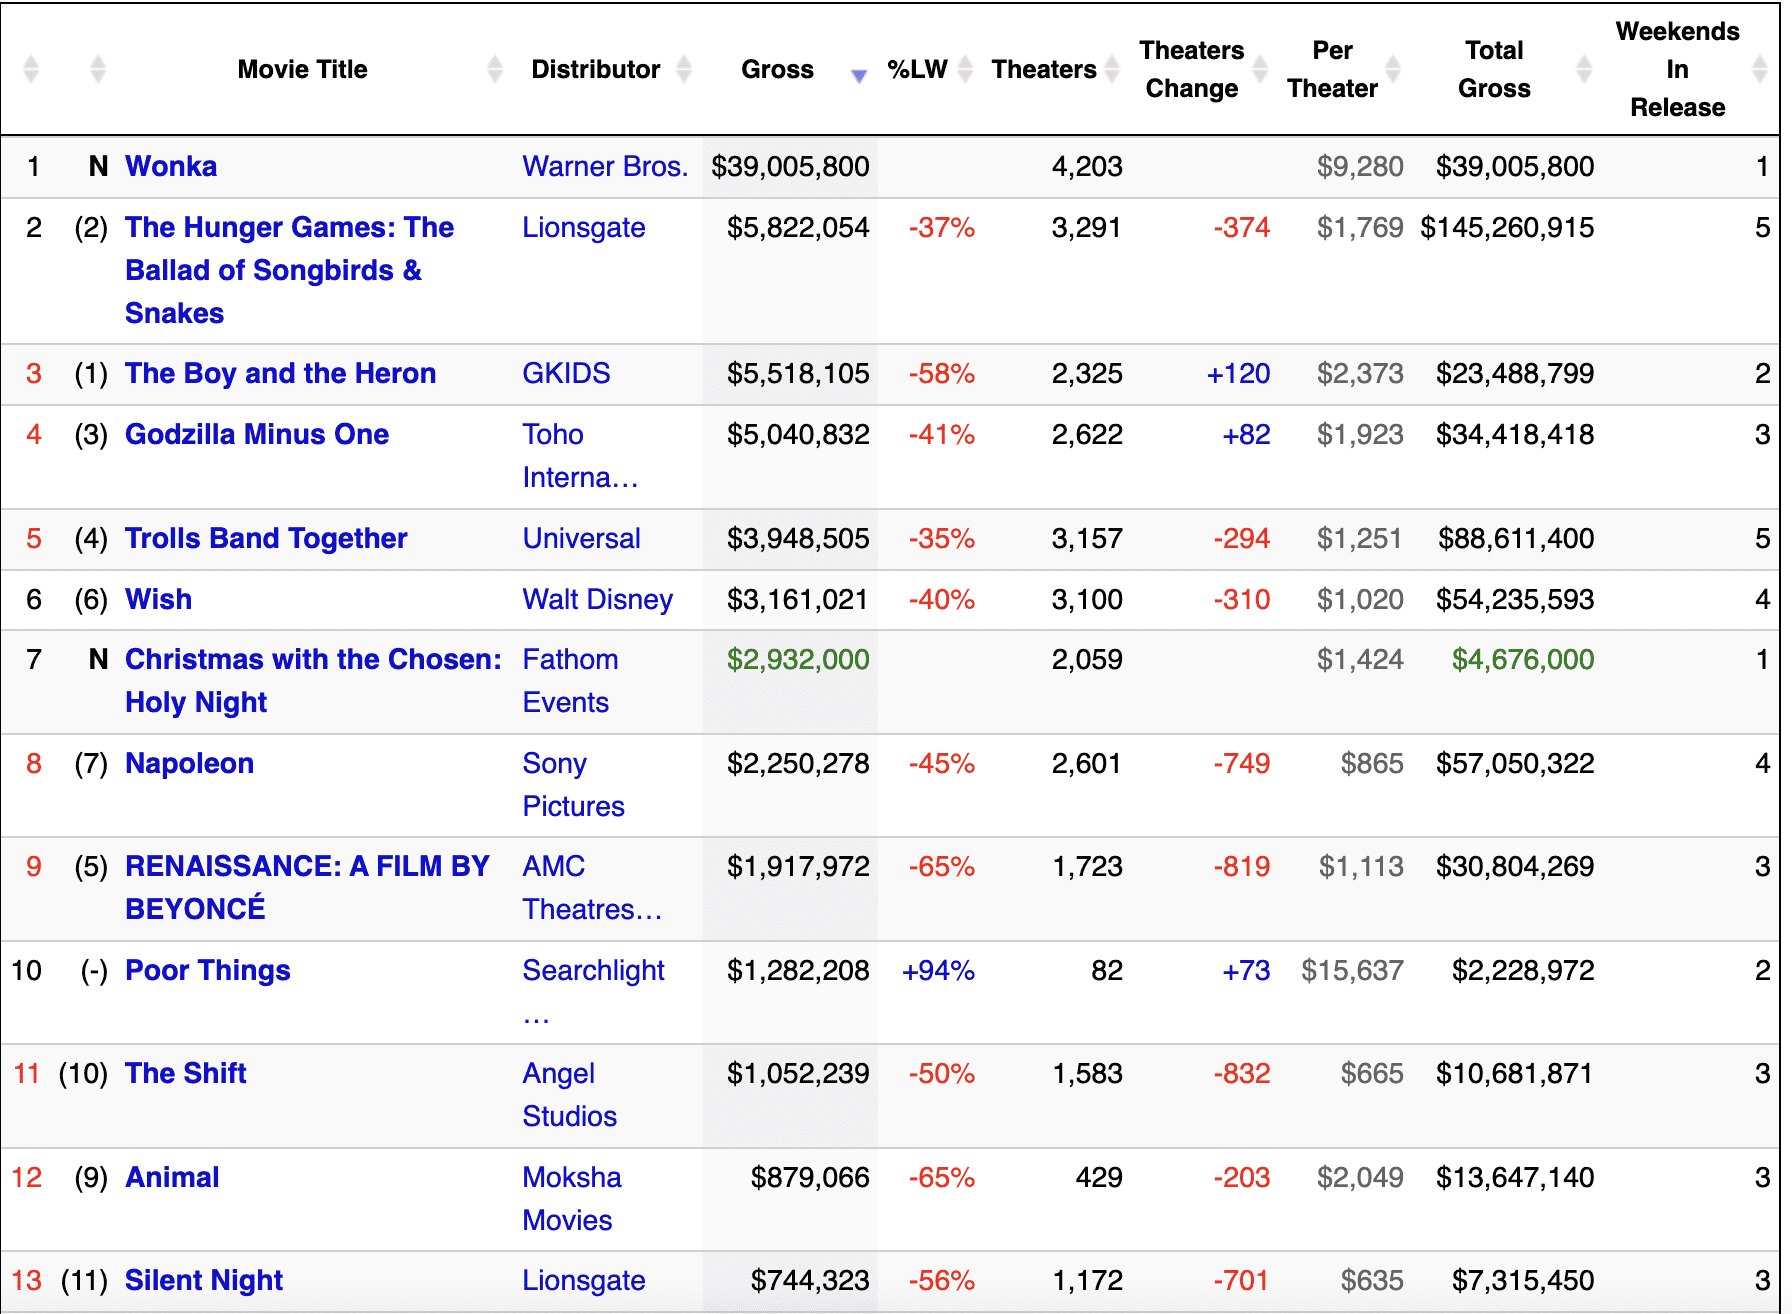Open Godzilla Minus One link
Viewport: 1792px width, 1314px height.
click(257, 434)
